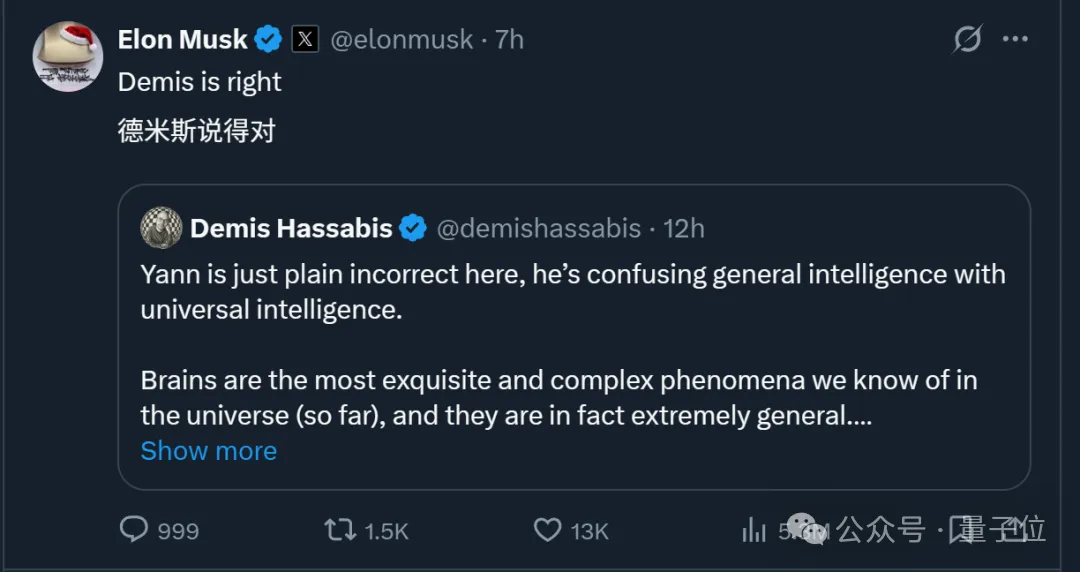
Task: Open the repost menu showing 1.5K
Action: coord(340,530)
